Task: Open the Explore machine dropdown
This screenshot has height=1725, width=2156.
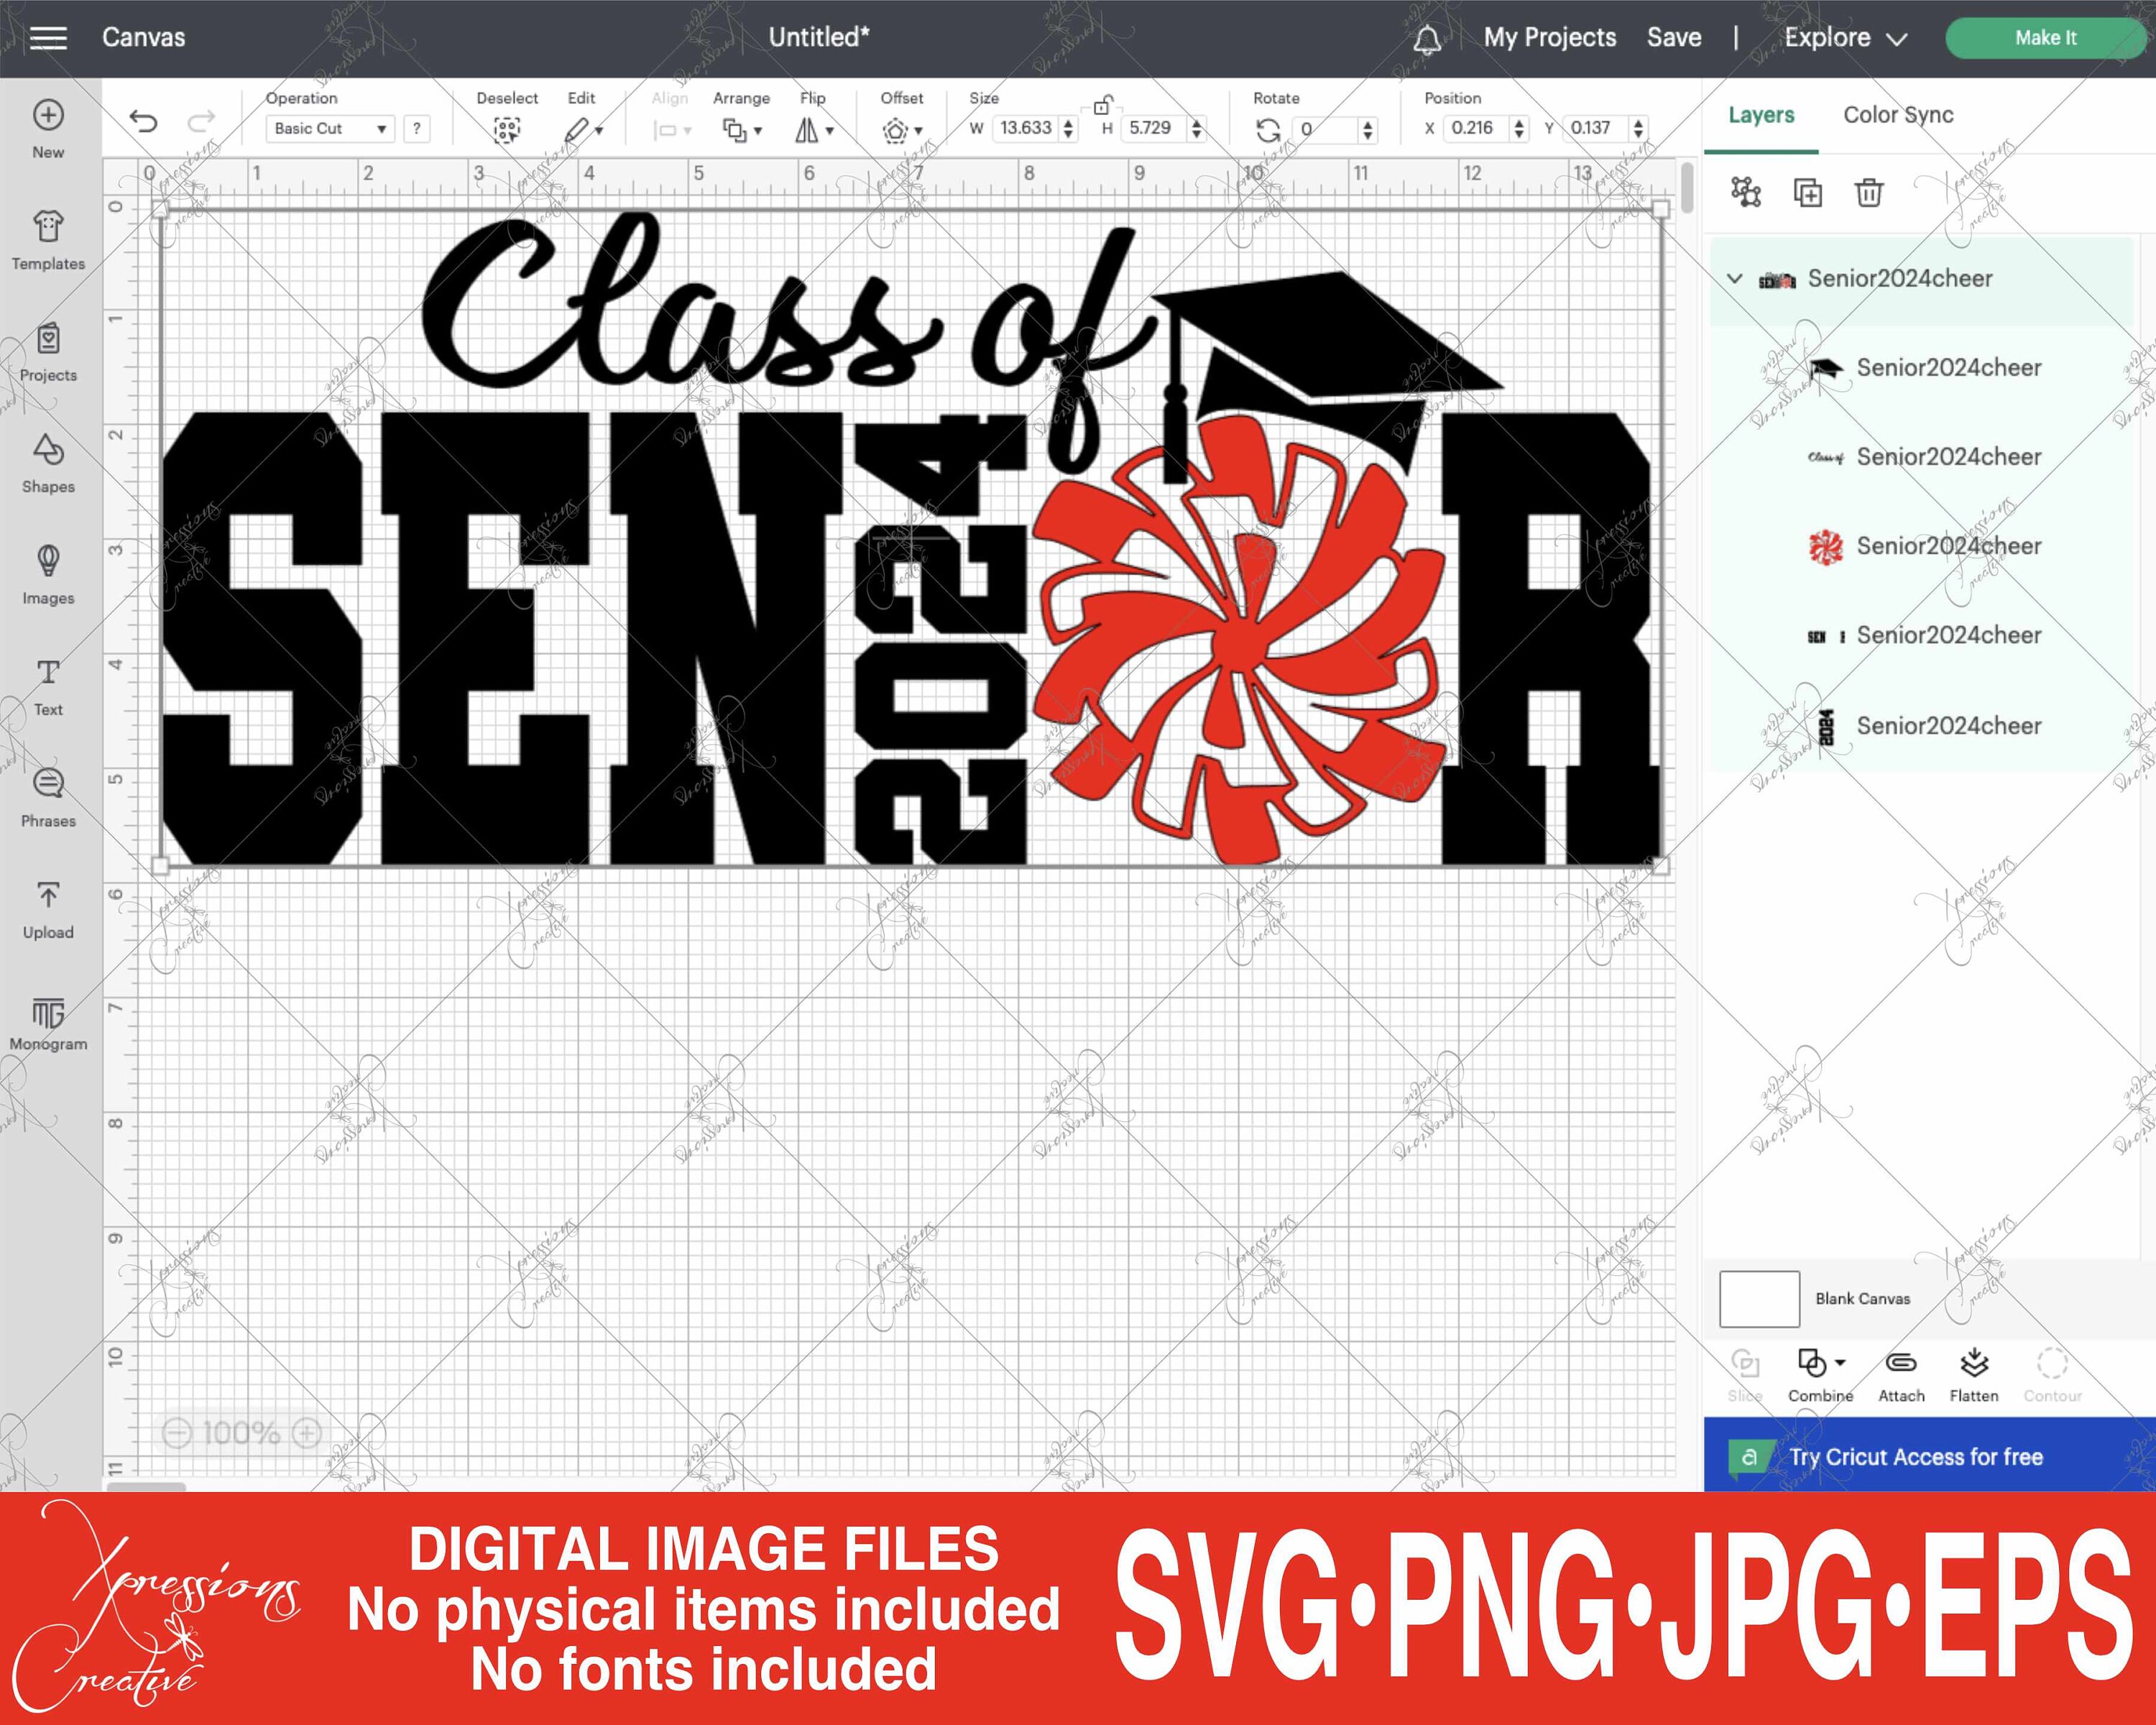Action: pos(1846,38)
